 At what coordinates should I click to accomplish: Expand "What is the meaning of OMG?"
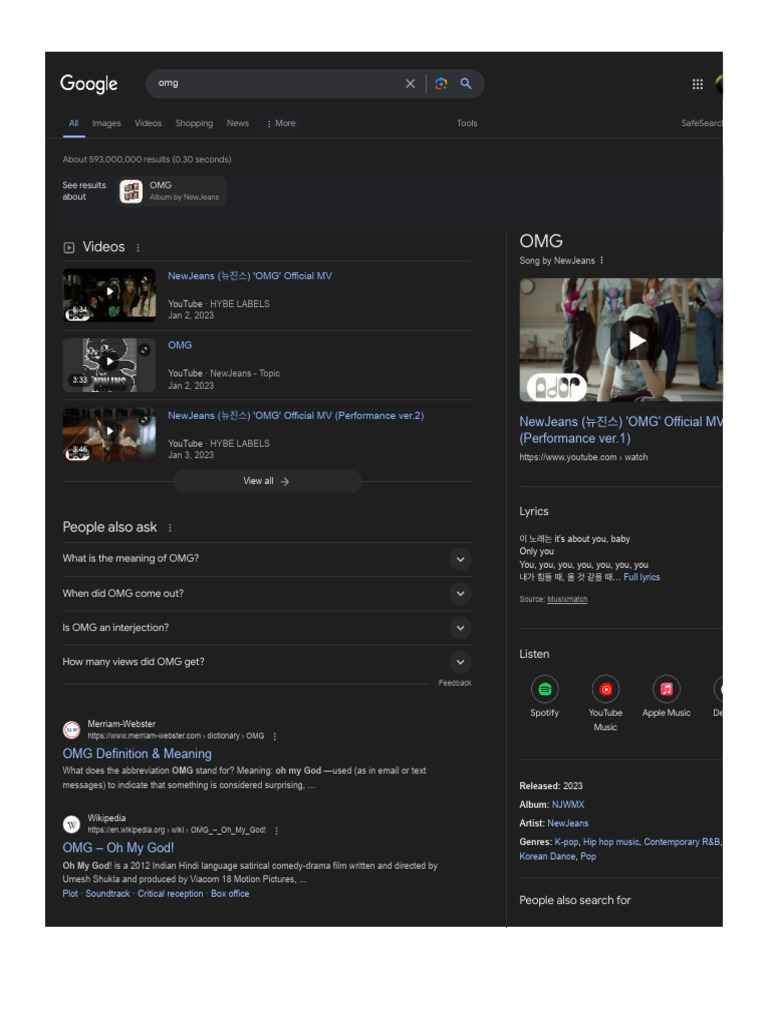267,559
